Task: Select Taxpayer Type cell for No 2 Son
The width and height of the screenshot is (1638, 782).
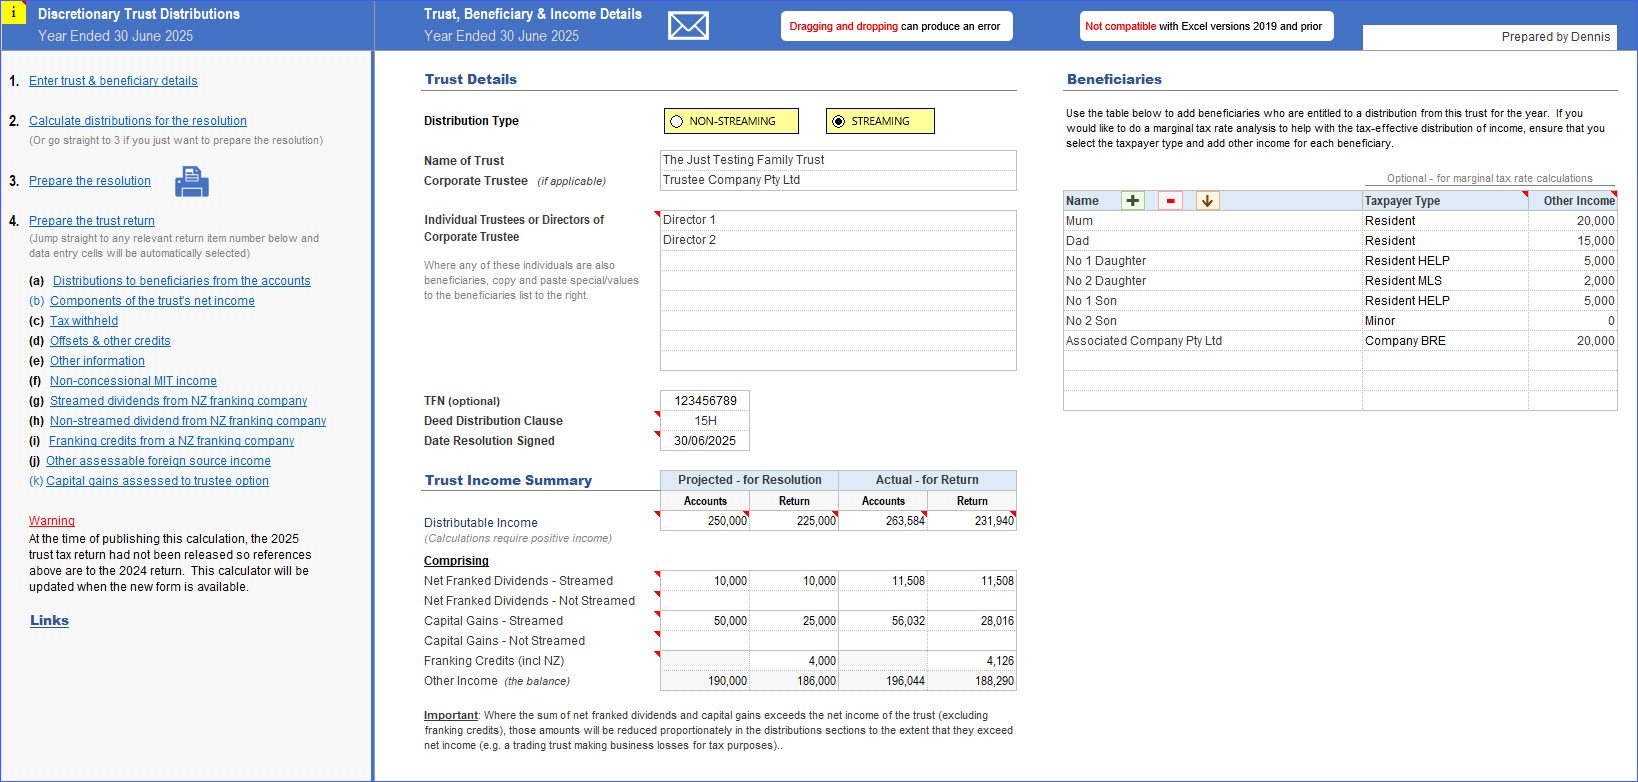Action: click(1444, 321)
